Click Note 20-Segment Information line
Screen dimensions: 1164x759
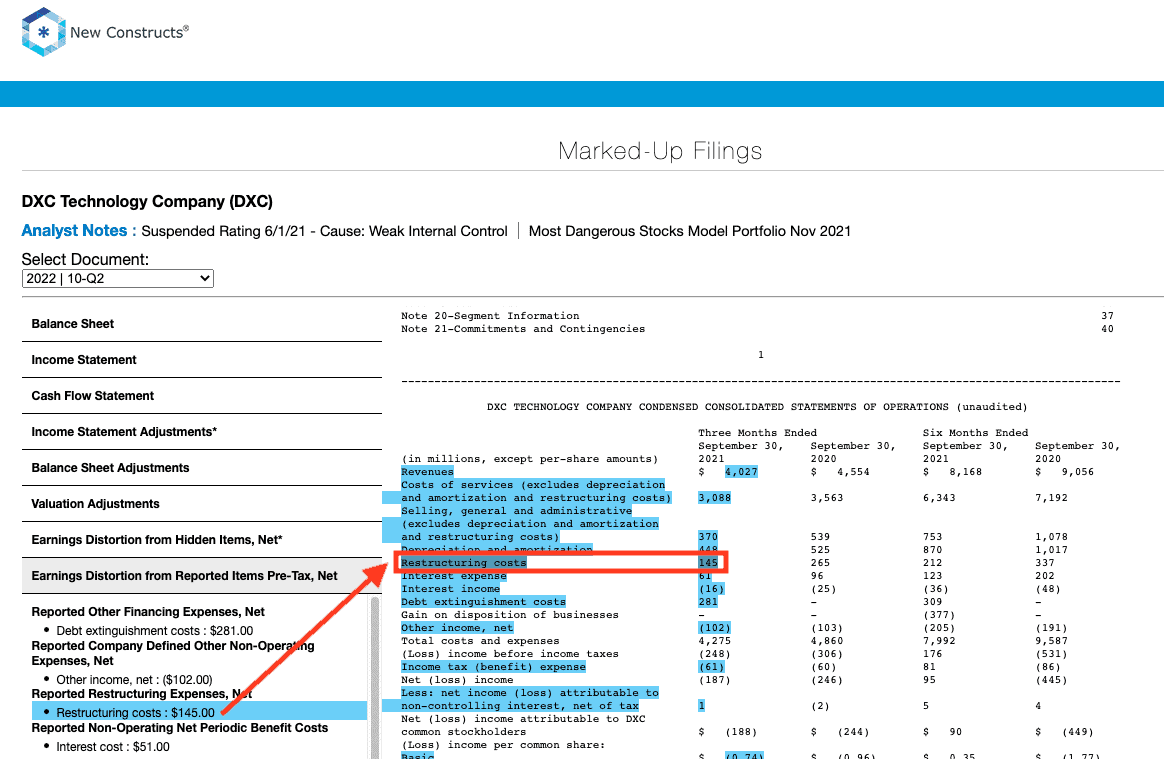pos(490,316)
